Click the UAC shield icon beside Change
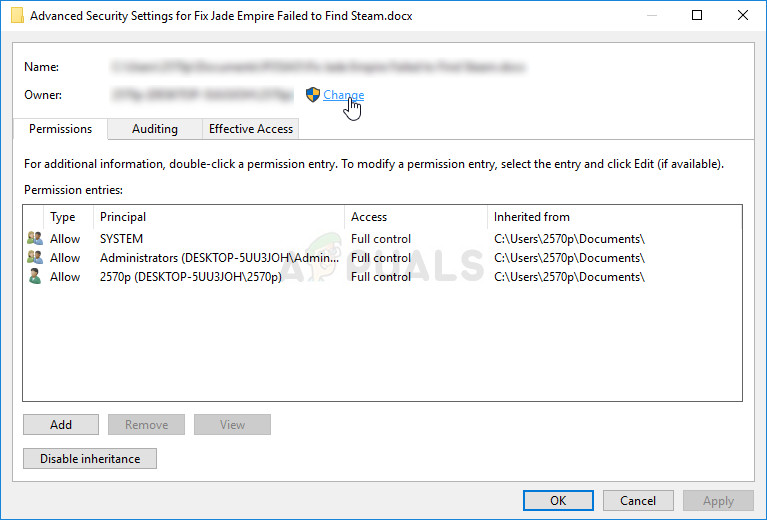 click(313, 95)
